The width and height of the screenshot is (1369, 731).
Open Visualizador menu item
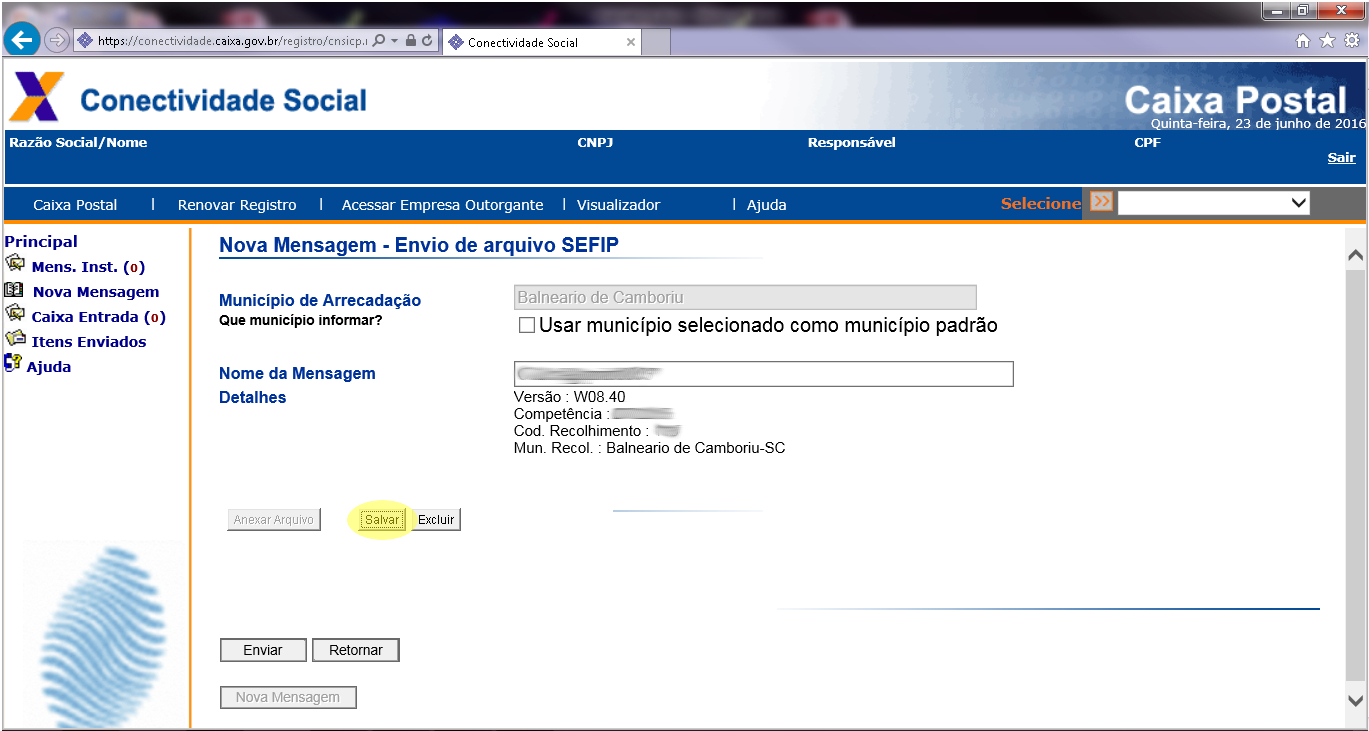click(x=618, y=205)
